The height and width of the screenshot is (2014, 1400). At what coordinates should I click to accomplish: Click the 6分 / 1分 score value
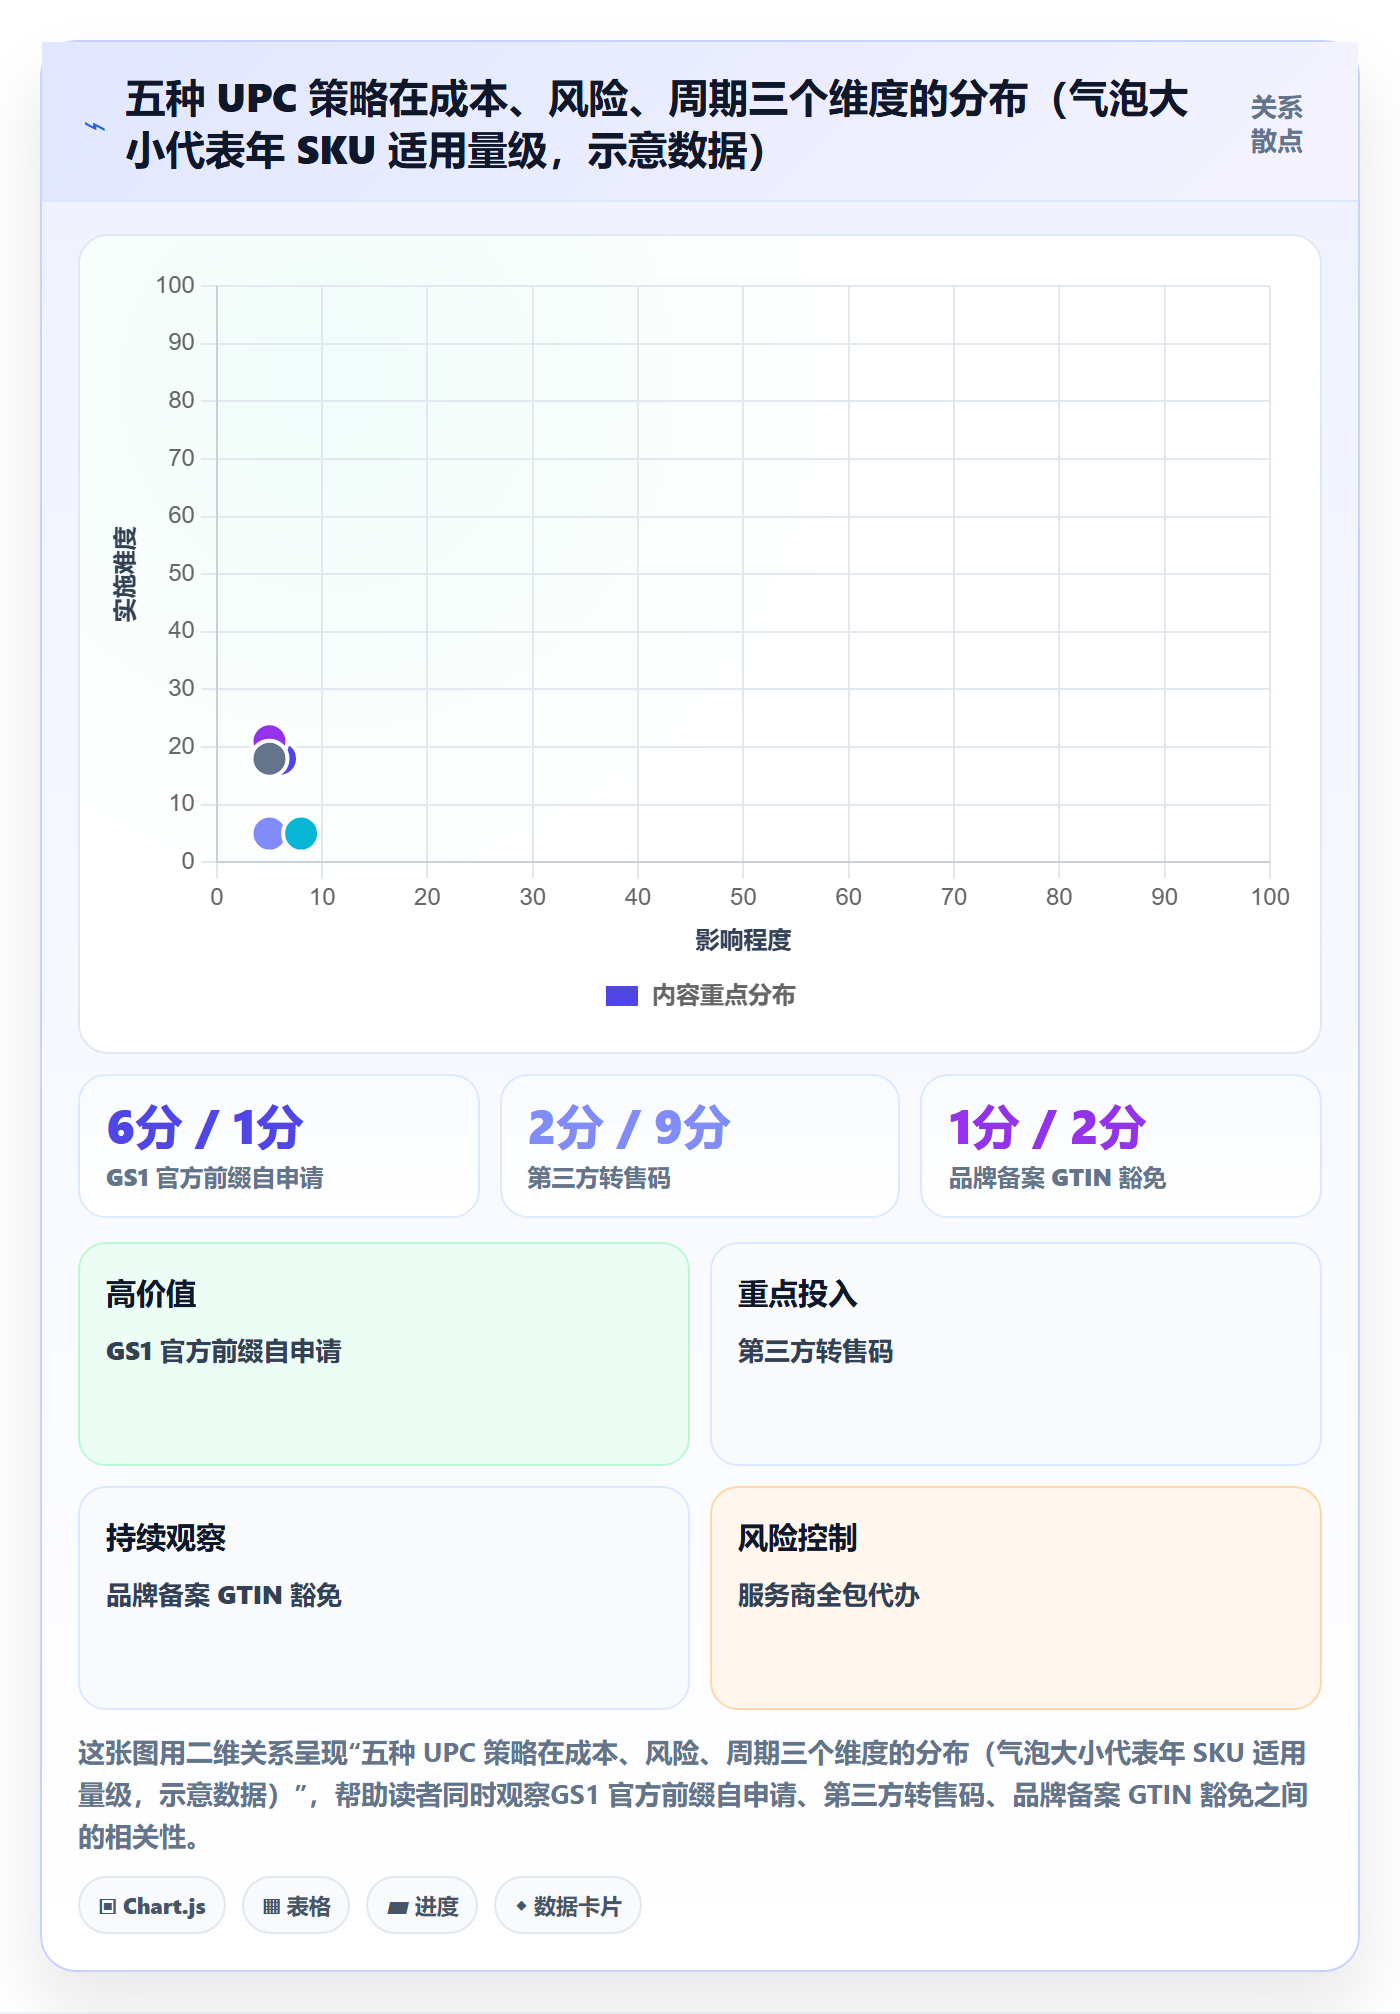[x=205, y=1128]
